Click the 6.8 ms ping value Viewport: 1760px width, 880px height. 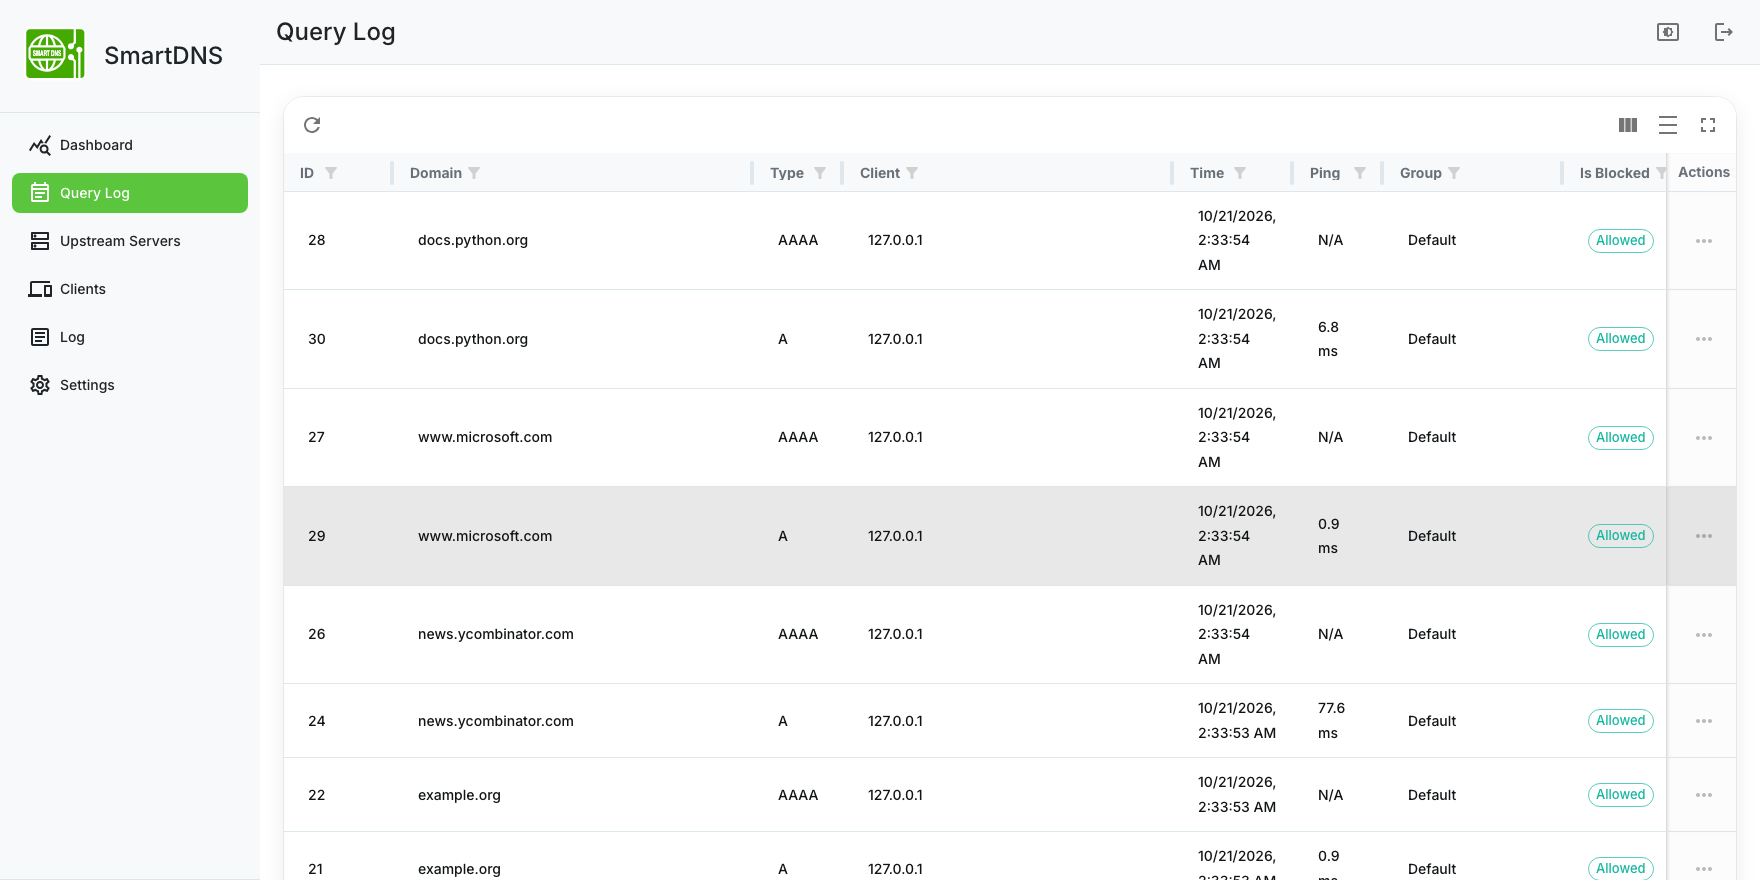1328,339
